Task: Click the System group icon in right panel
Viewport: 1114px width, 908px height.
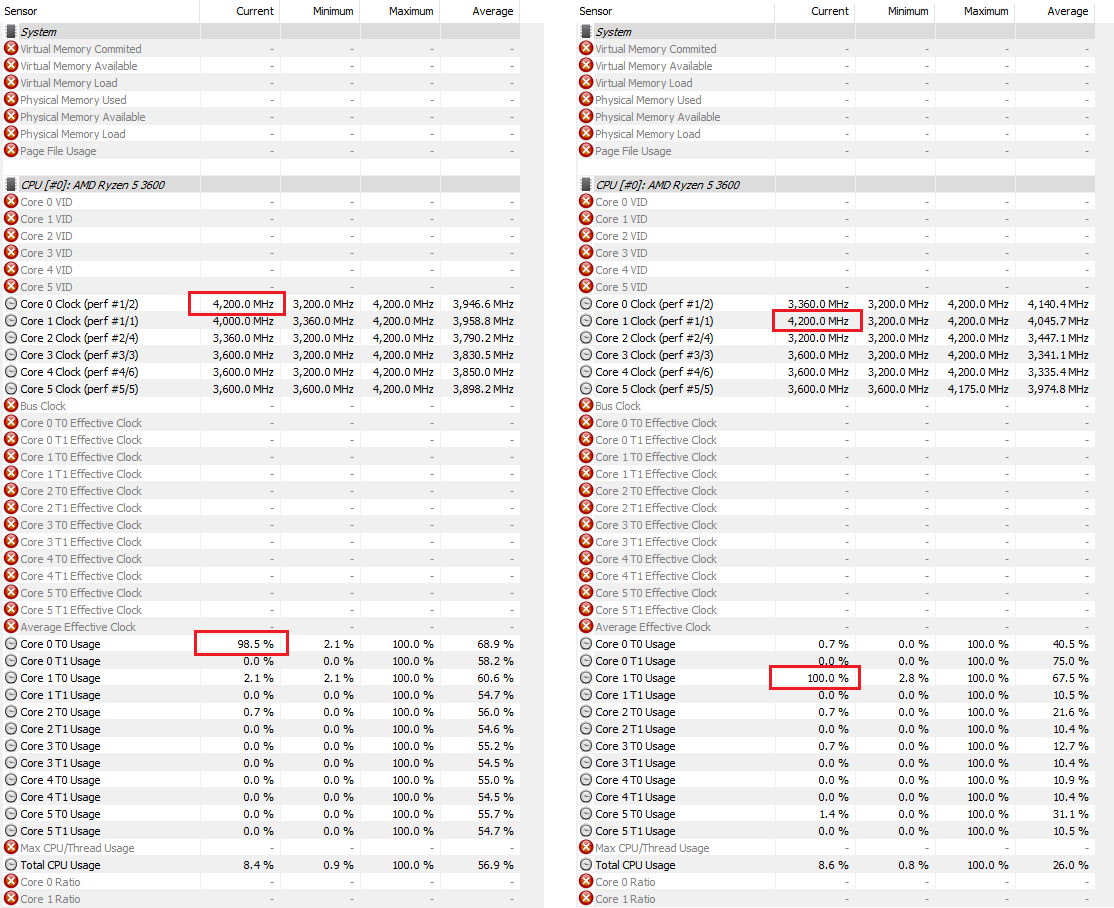Action: (x=586, y=32)
